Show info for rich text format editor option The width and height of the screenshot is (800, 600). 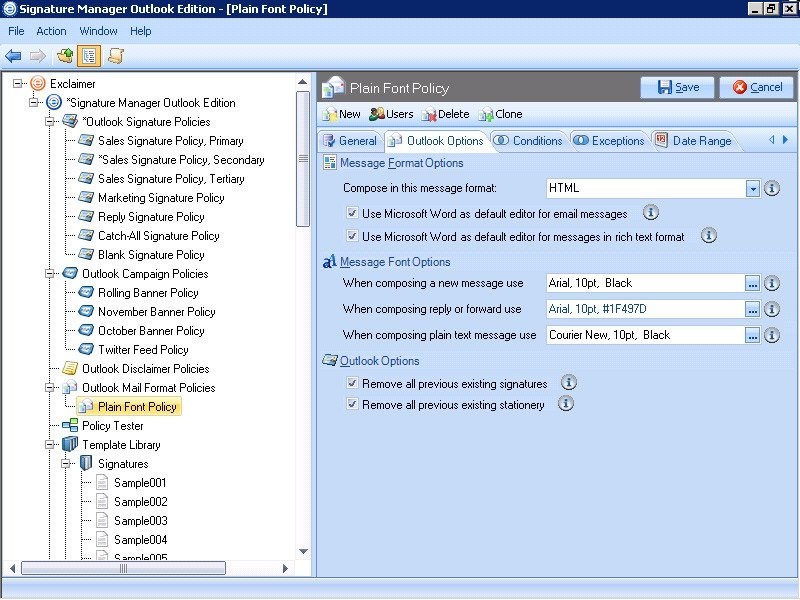(x=708, y=235)
